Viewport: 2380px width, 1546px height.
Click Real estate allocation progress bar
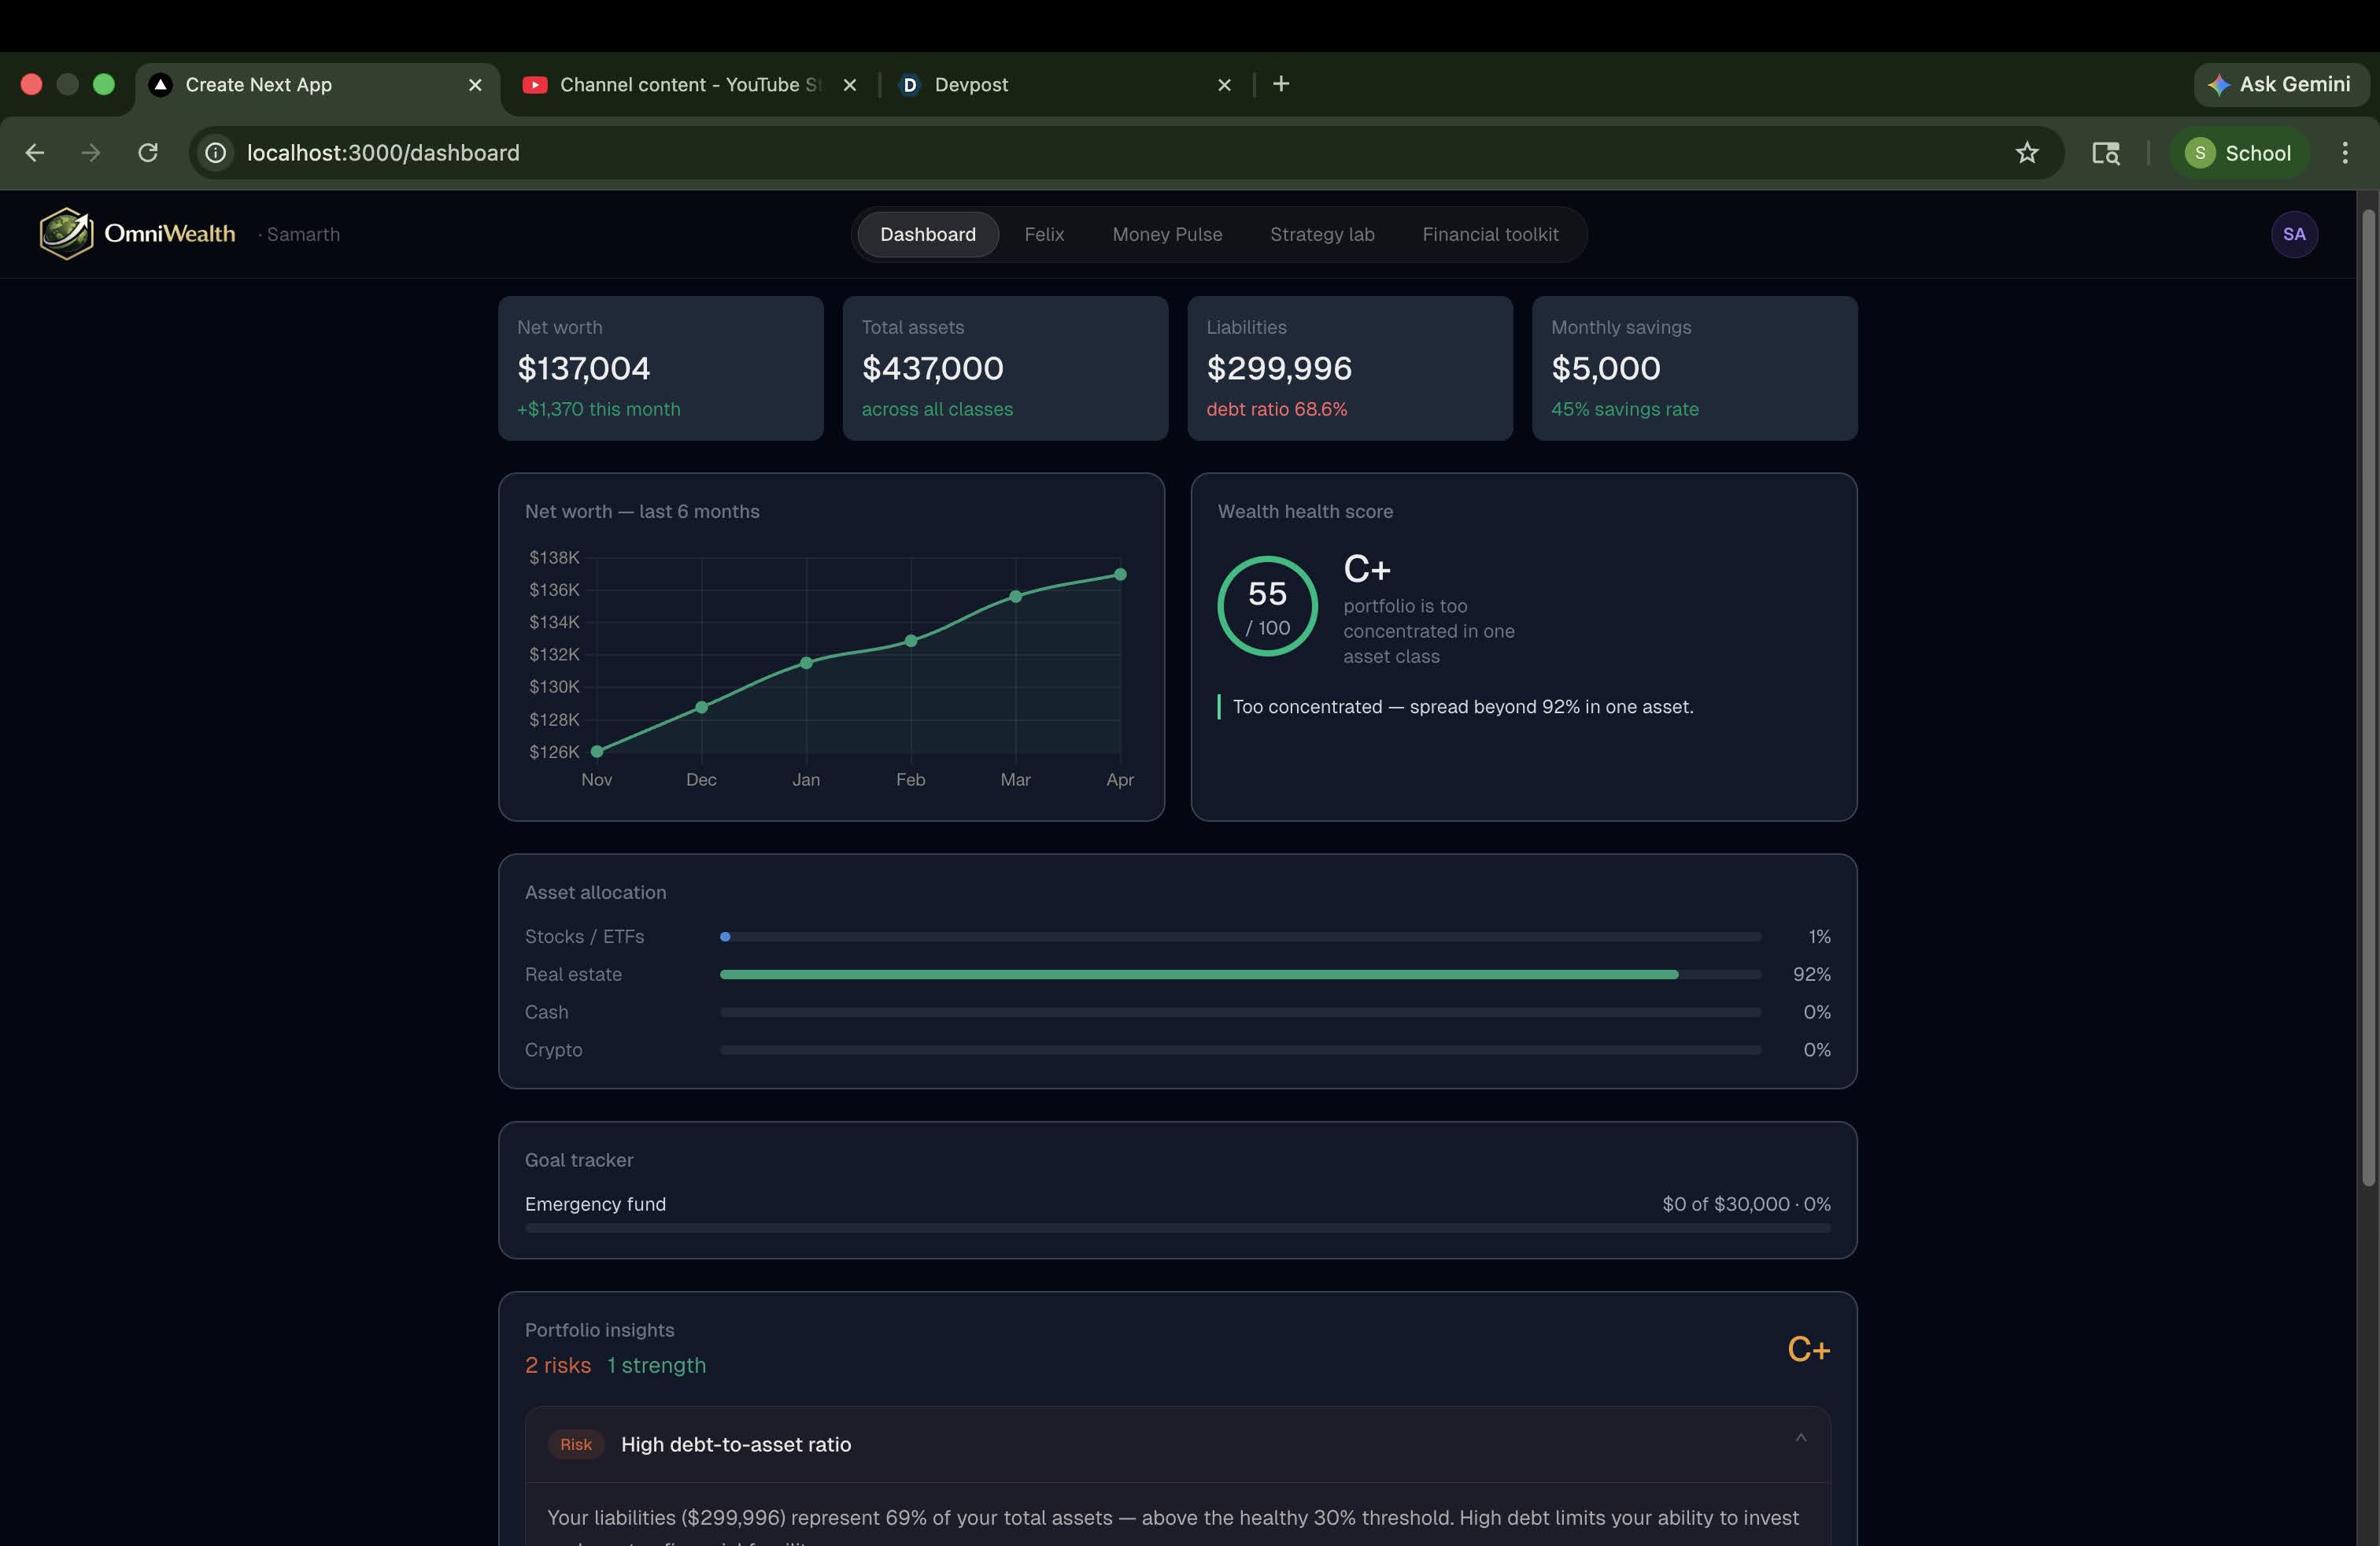pos(1239,974)
